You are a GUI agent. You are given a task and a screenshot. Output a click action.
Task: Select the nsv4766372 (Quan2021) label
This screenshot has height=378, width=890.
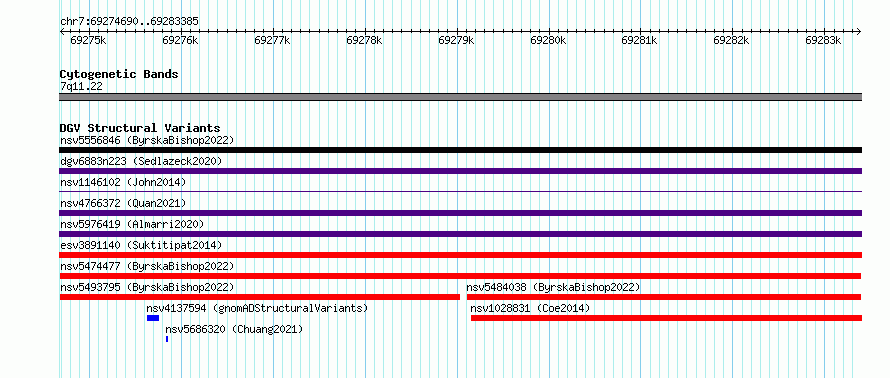click(123, 203)
